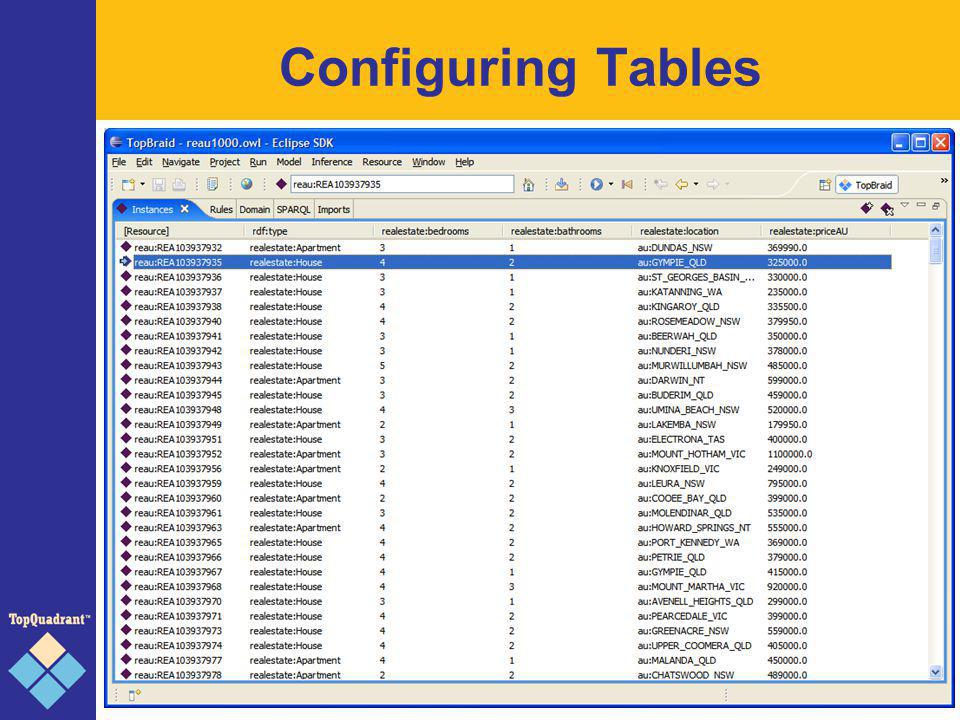Screen dimensions: 960x720
Task: Minimize the Instances view panel
Action: [x=921, y=205]
